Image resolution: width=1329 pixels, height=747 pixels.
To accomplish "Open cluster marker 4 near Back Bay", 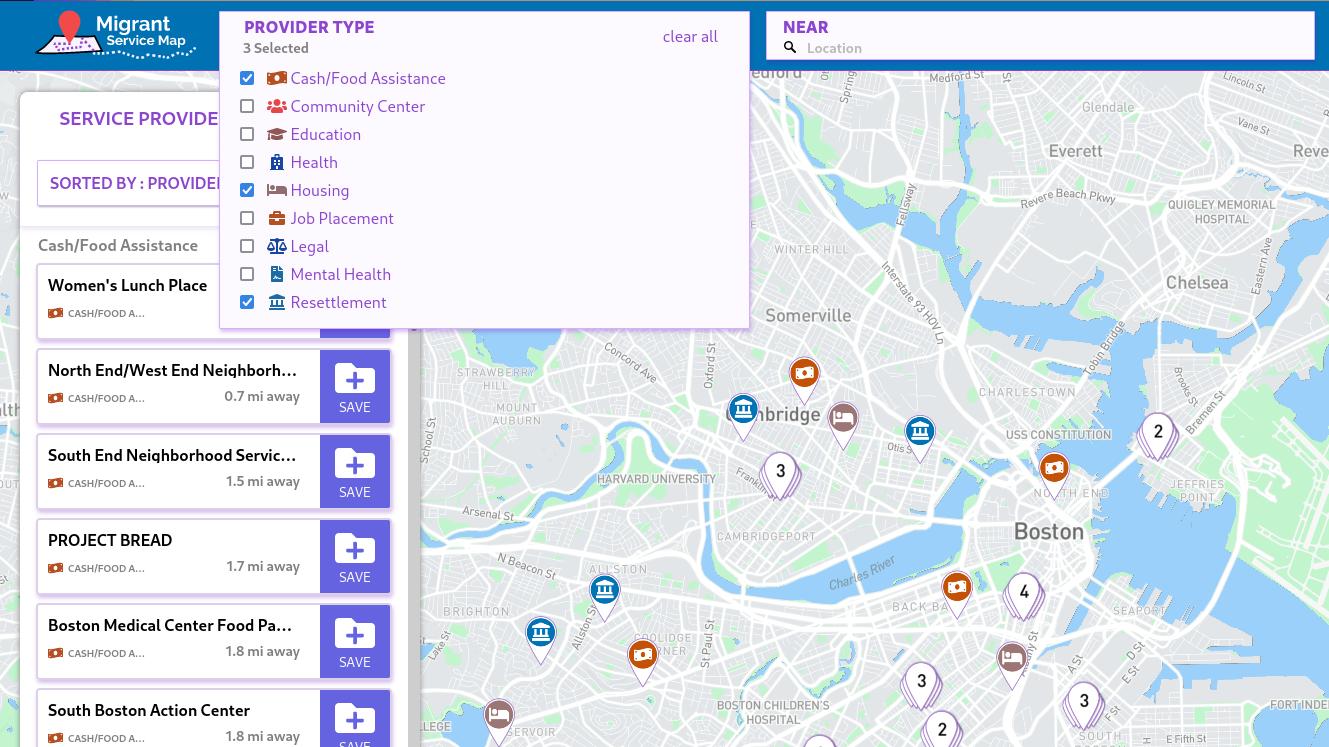I will (1024, 596).
